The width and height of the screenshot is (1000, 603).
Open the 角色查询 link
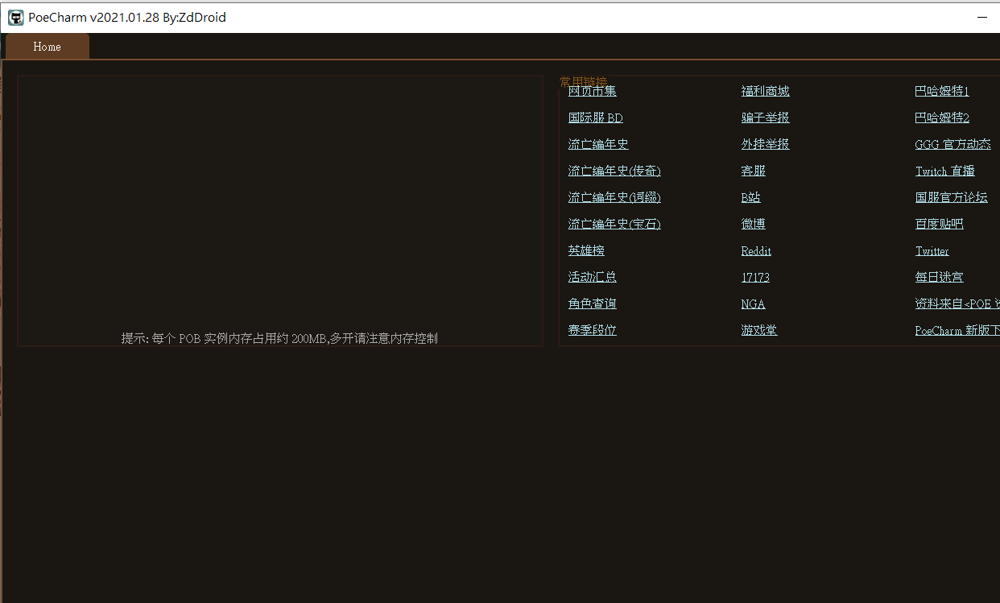pyautogui.click(x=592, y=304)
